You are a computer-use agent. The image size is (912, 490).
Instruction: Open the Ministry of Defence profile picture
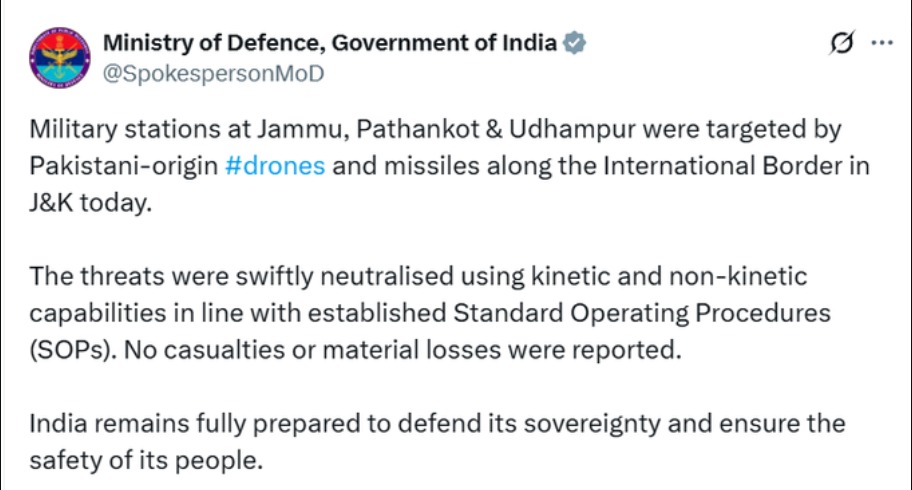(x=60, y=58)
